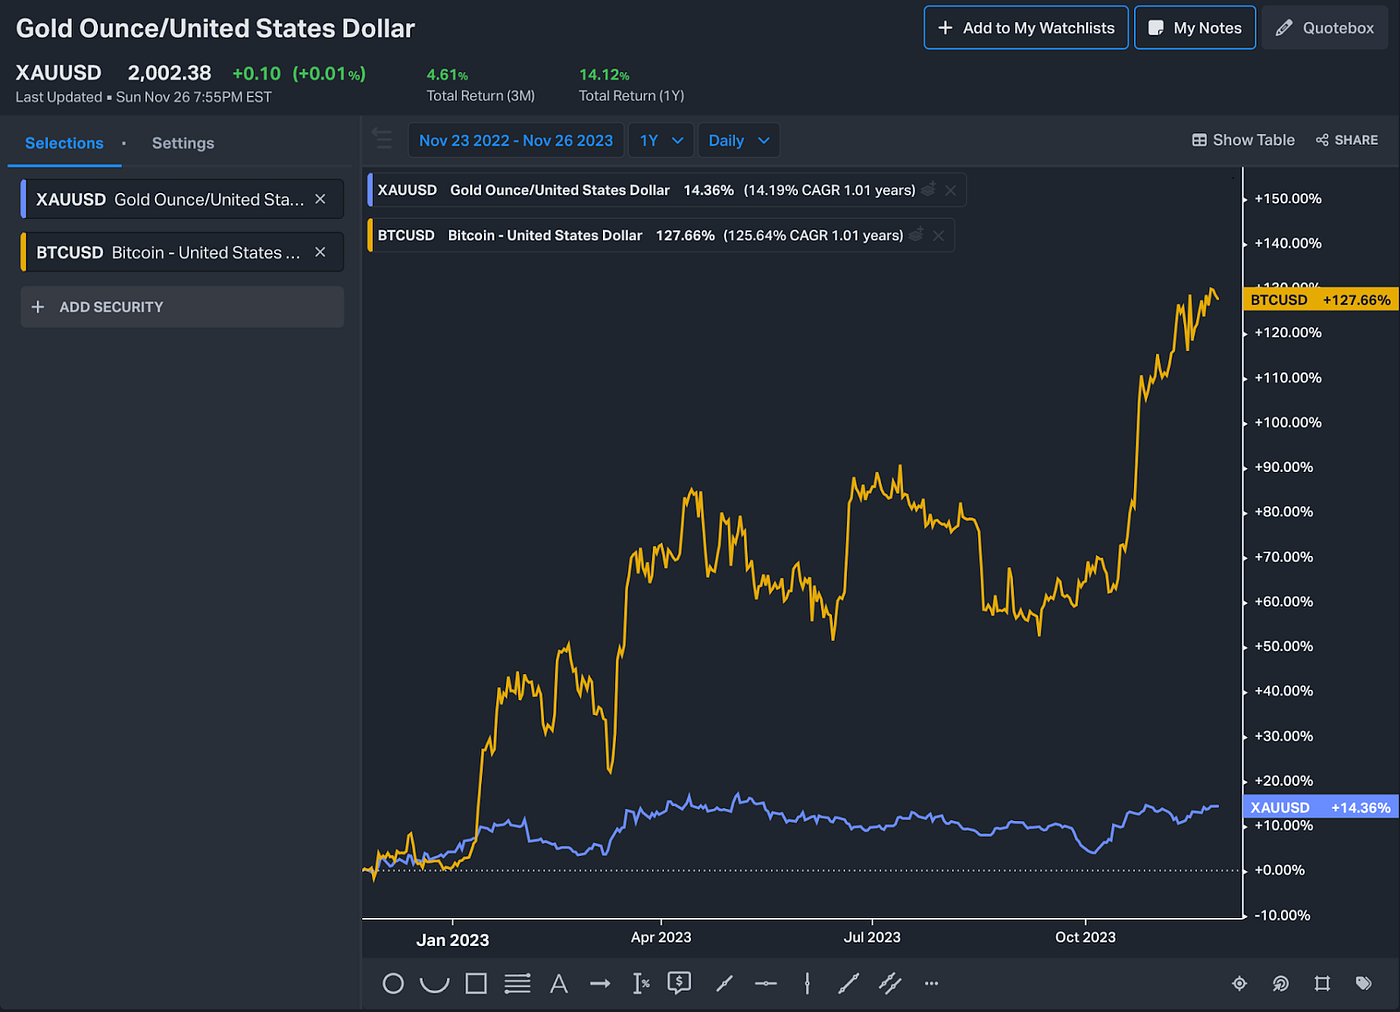Select the rectangle drawing tool

coord(476,984)
